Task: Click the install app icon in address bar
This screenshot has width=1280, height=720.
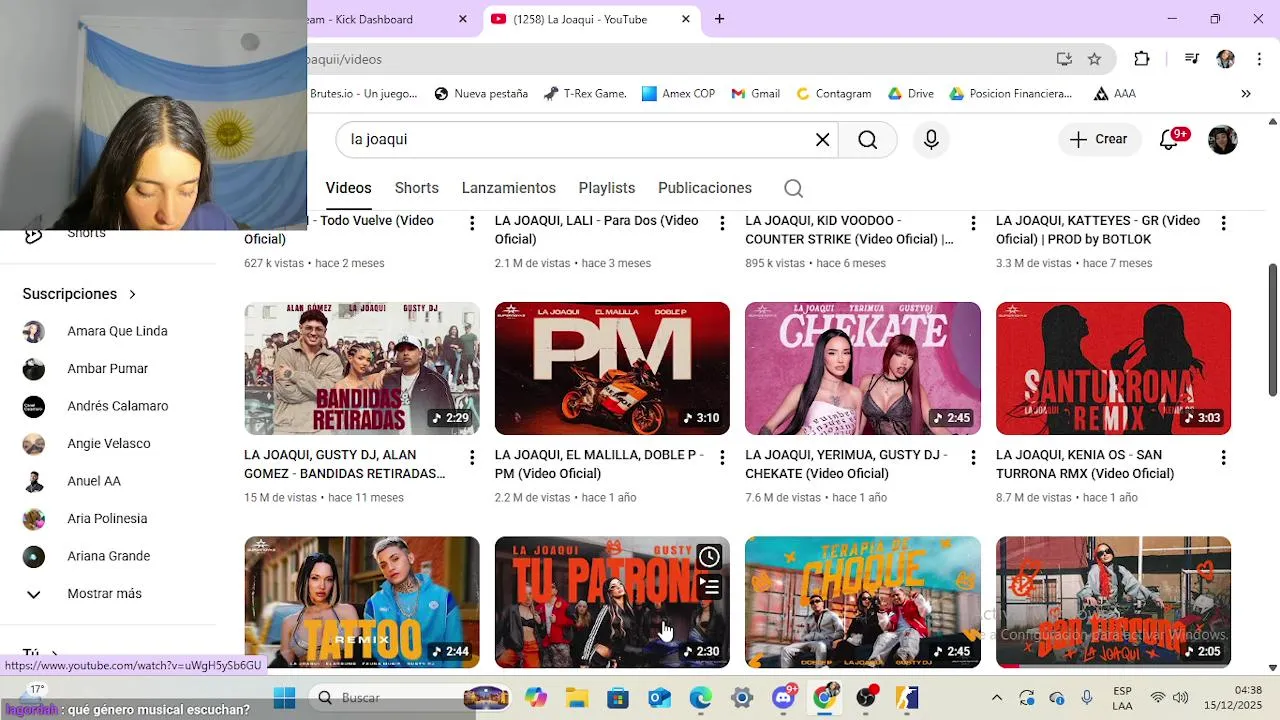Action: click(x=1064, y=59)
